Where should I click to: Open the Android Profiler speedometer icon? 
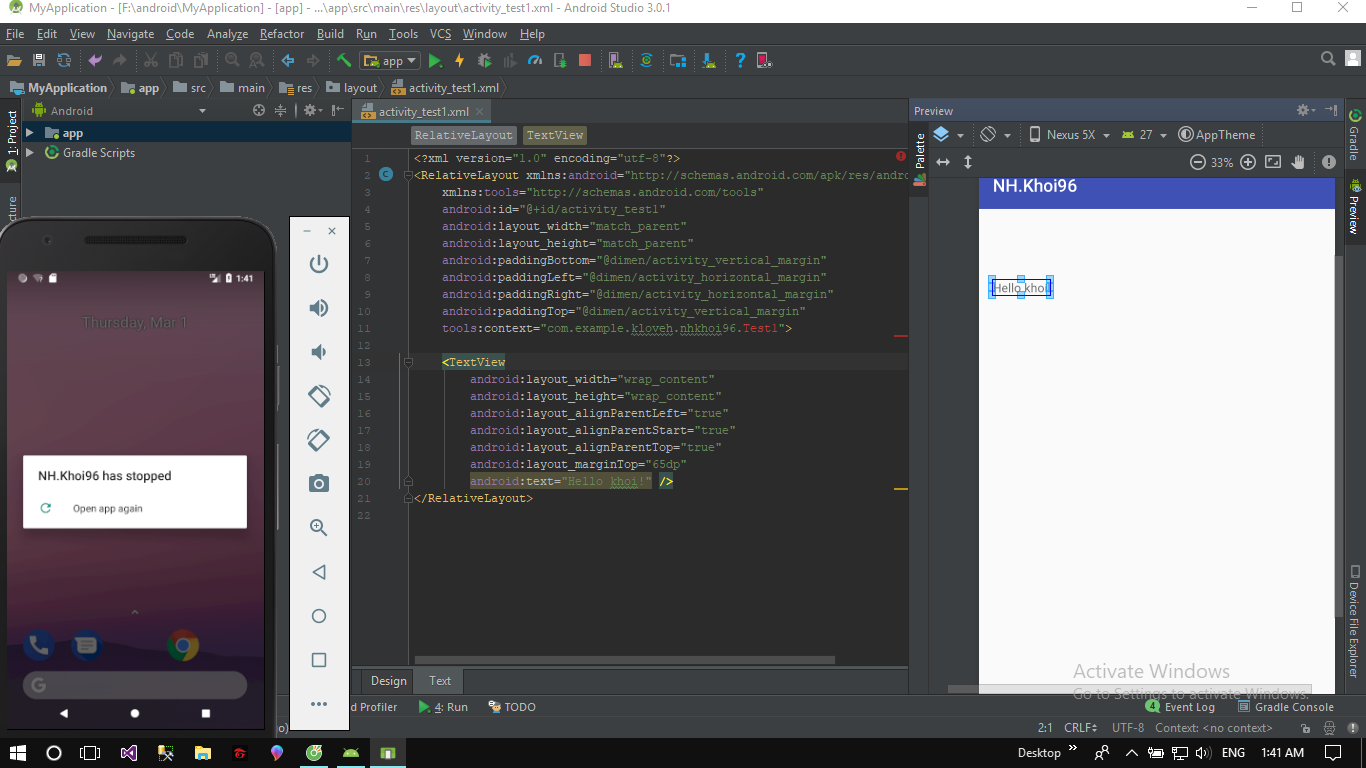point(535,61)
